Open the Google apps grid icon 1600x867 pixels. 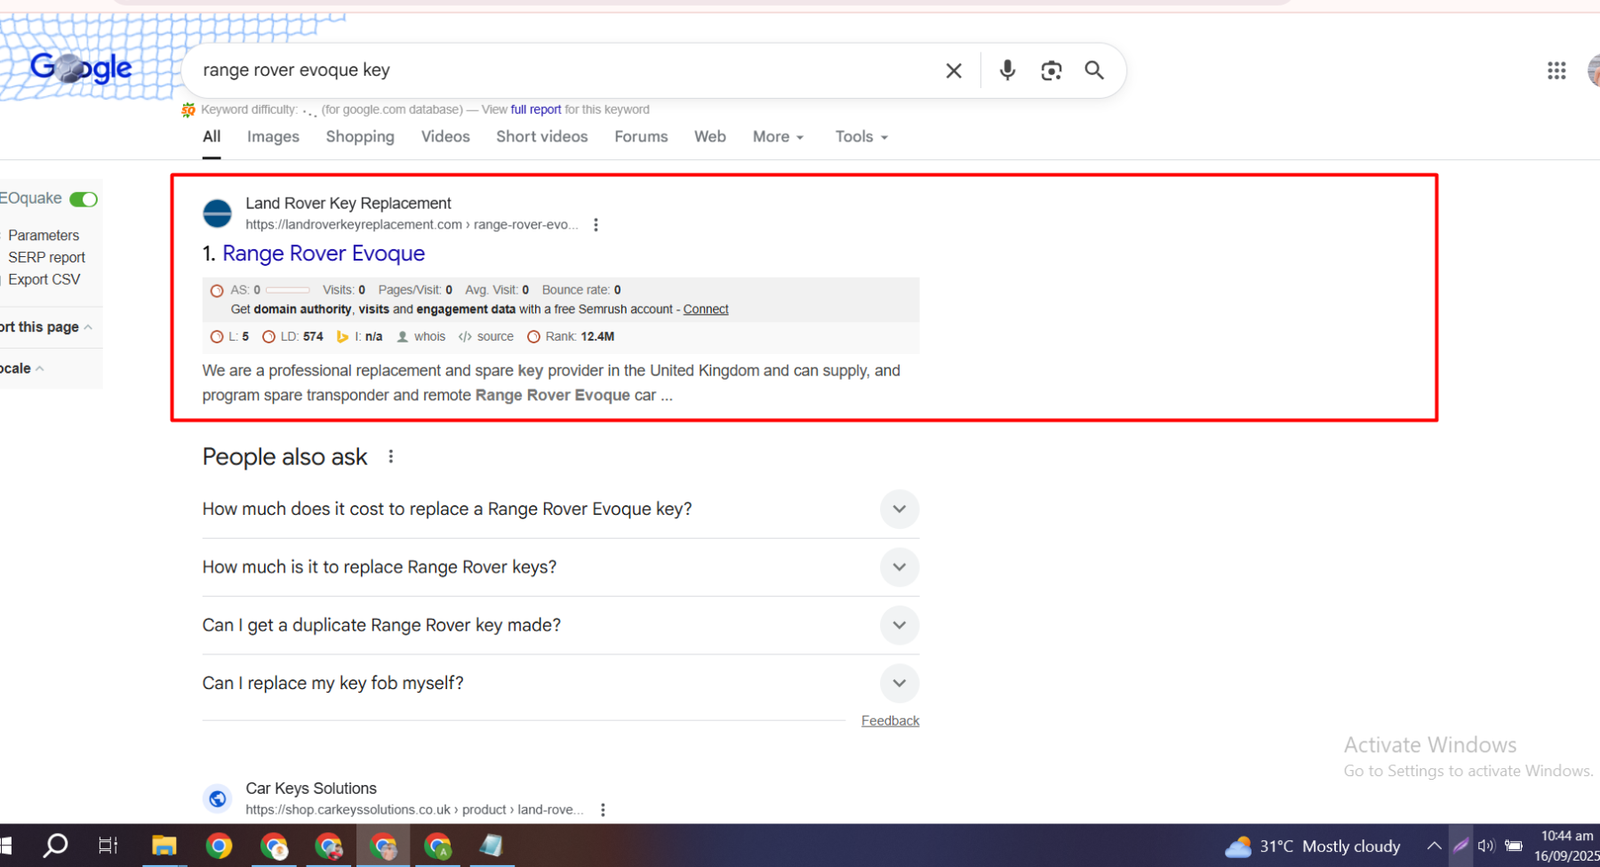(x=1556, y=70)
